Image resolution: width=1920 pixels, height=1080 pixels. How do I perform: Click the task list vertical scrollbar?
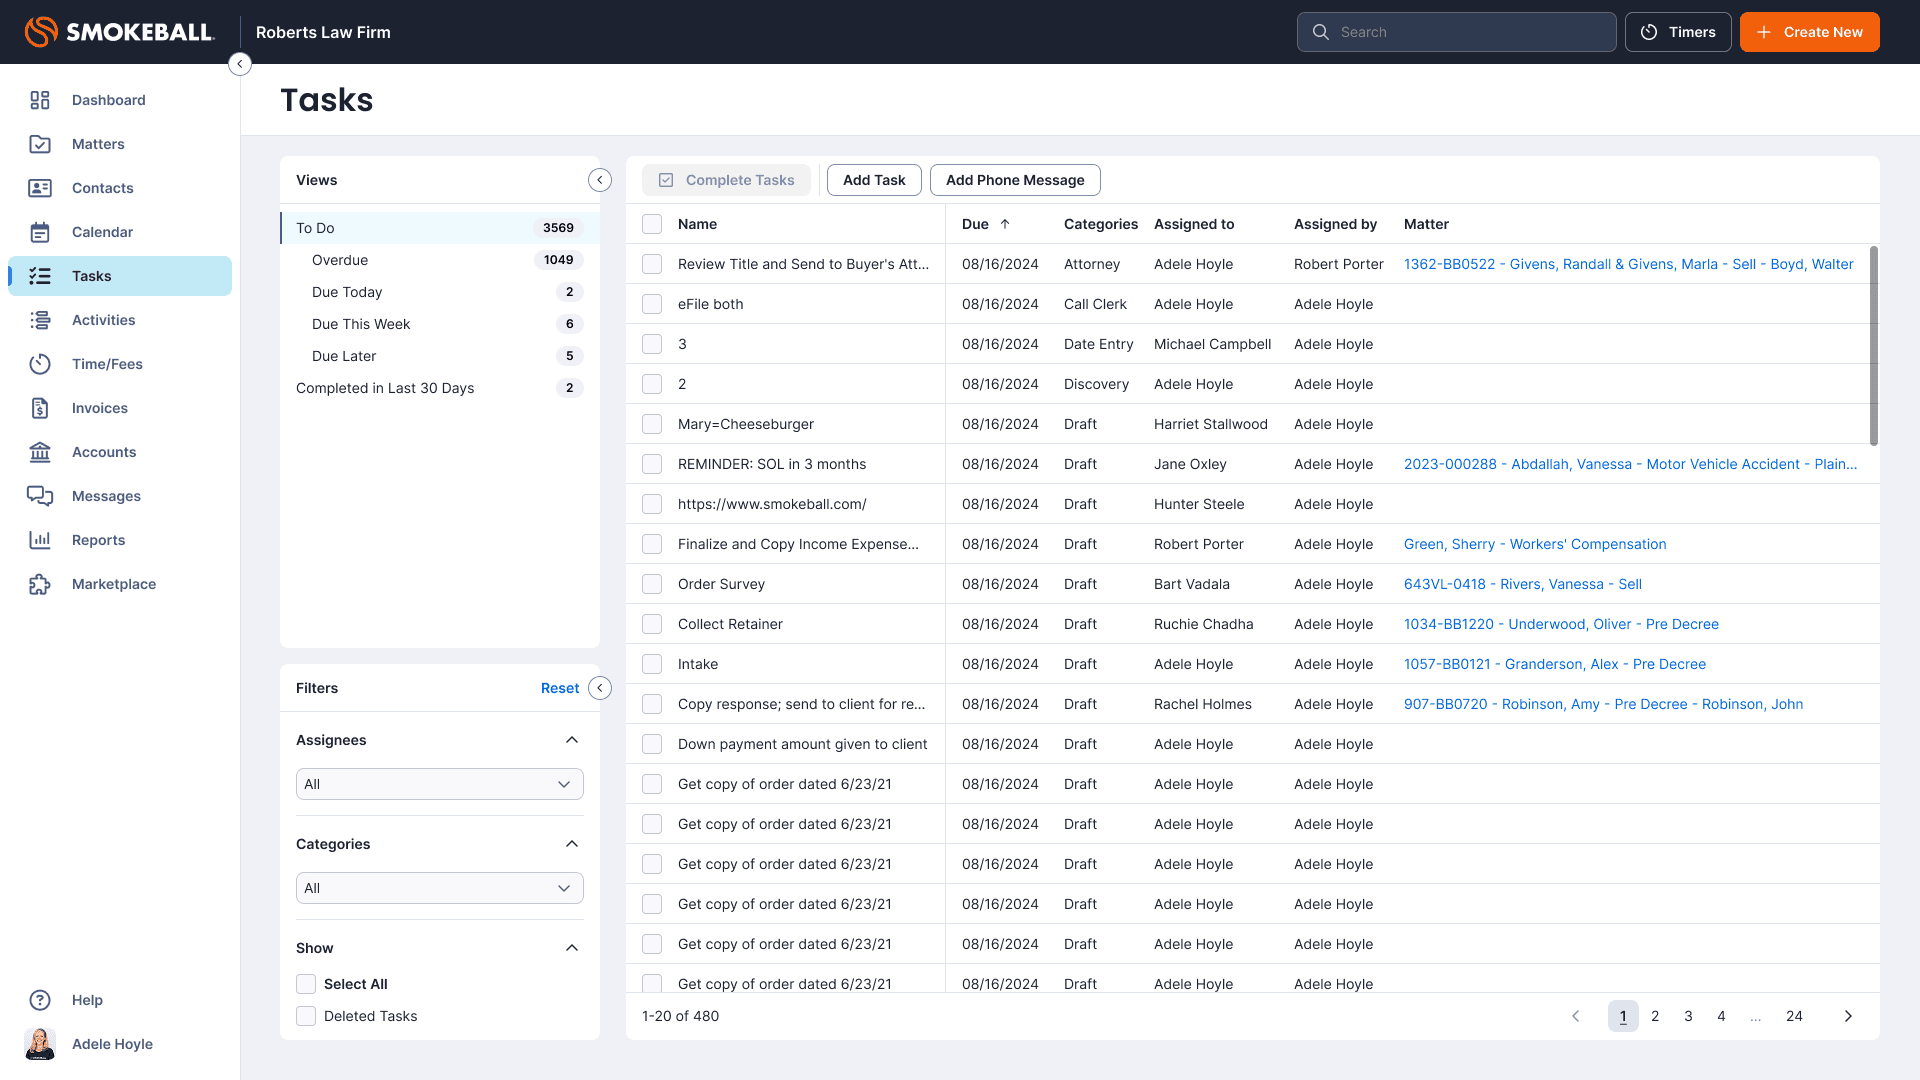[1873, 345]
